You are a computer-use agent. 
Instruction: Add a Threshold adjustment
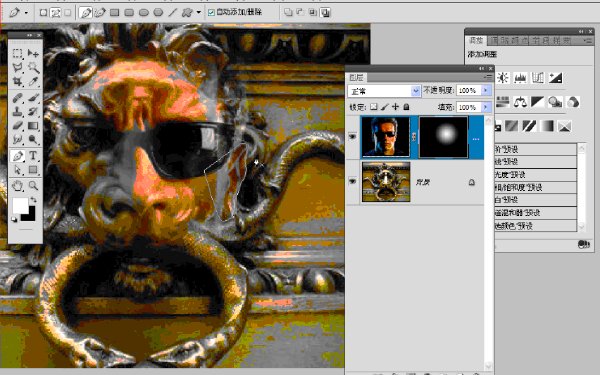(x=529, y=126)
